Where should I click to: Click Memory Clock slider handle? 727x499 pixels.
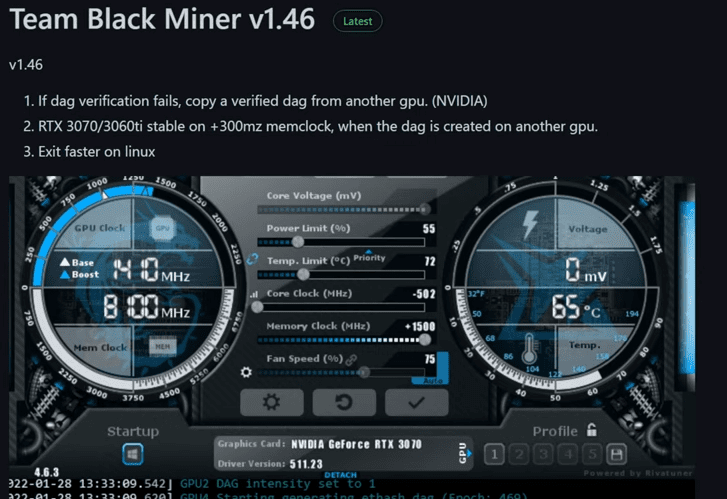coord(424,339)
